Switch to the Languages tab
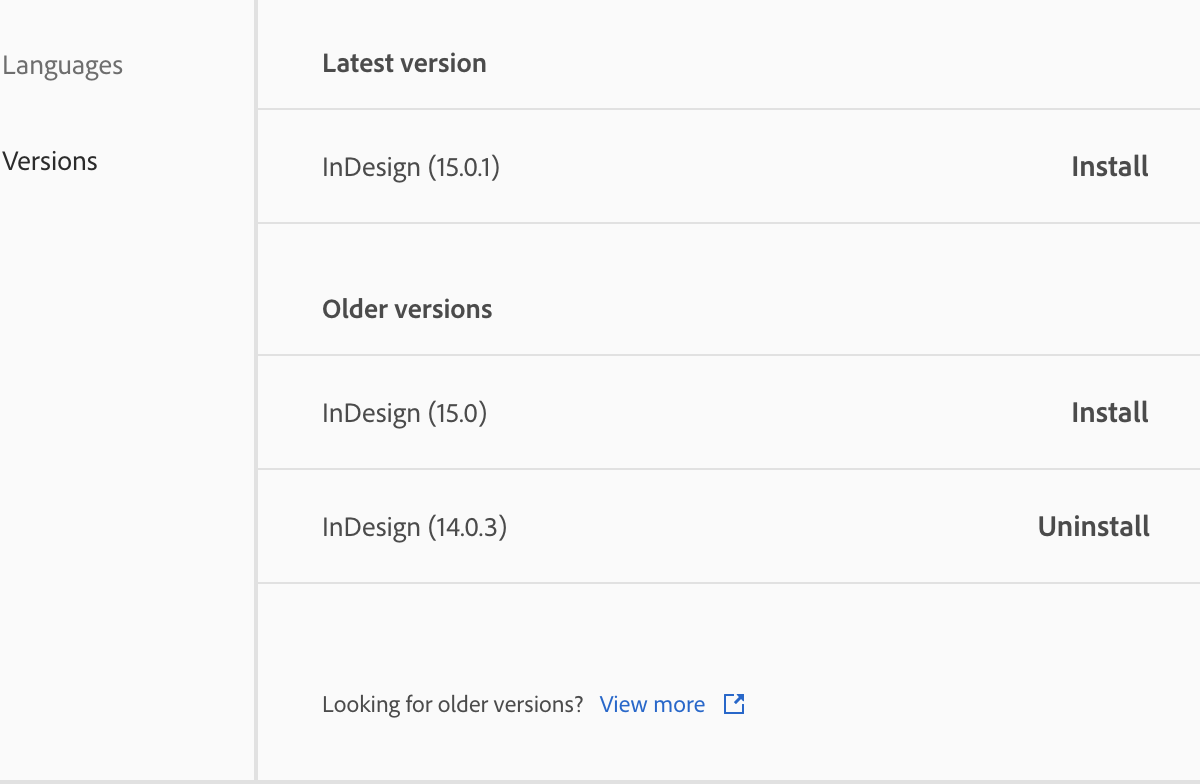 click(62, 66)
